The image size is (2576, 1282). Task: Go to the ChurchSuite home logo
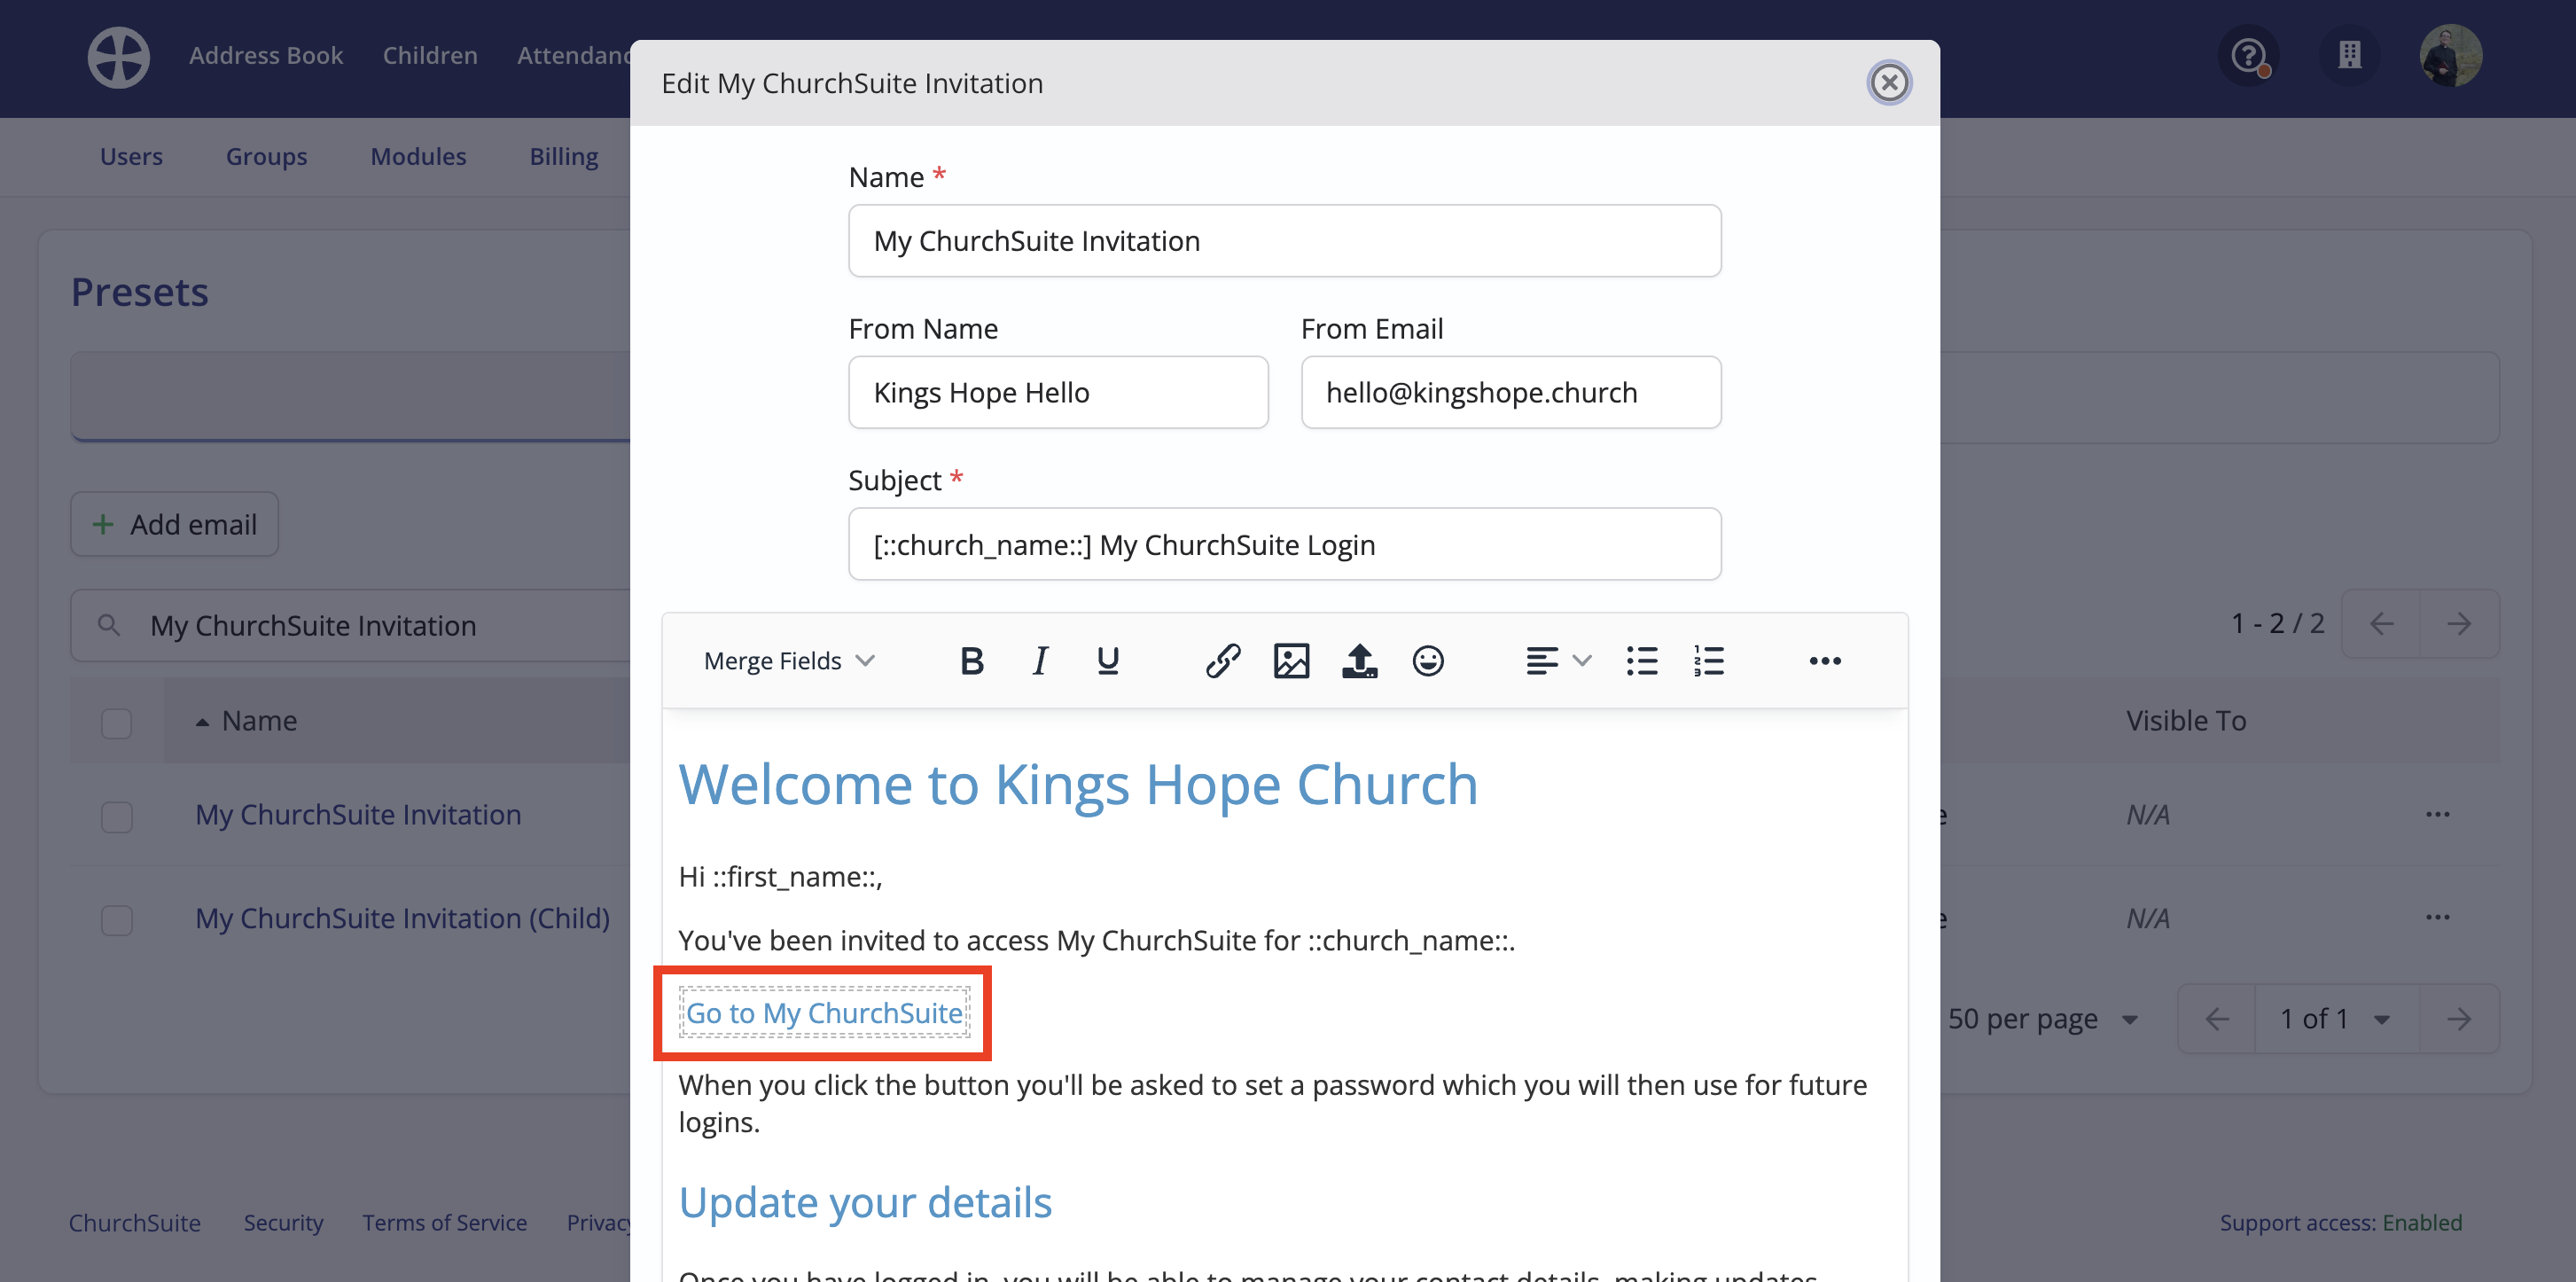(x=119, y=57)
